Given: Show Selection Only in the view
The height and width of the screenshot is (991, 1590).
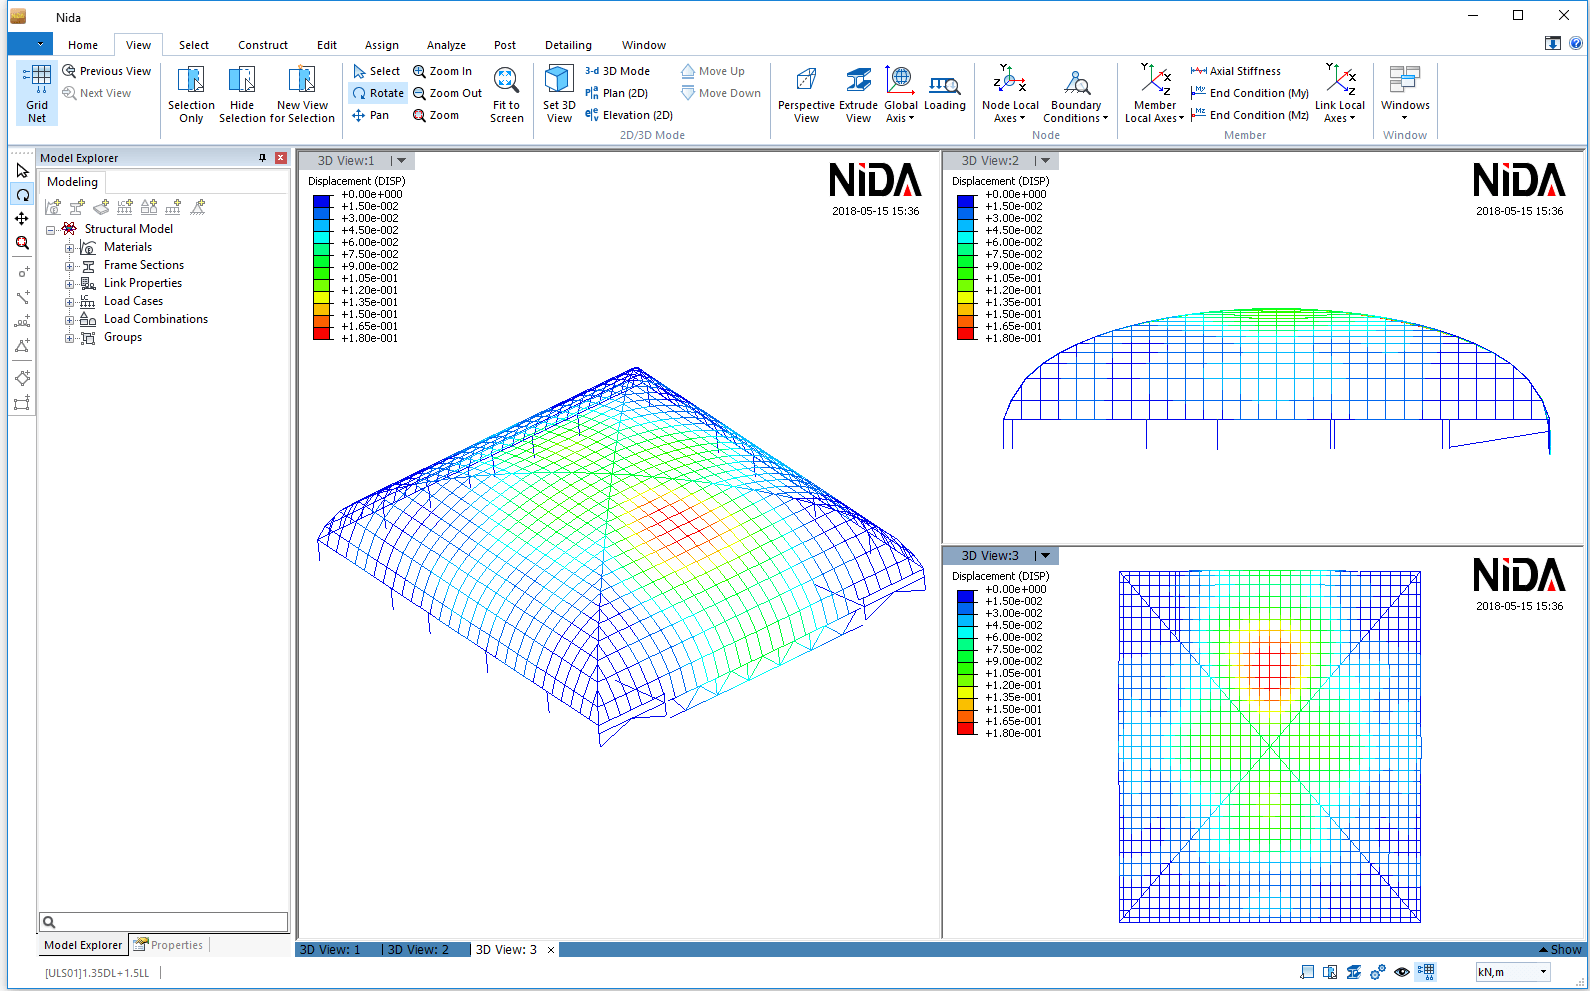Looking at the screenshot, I should pyautogui.click(x=191, y=94).
